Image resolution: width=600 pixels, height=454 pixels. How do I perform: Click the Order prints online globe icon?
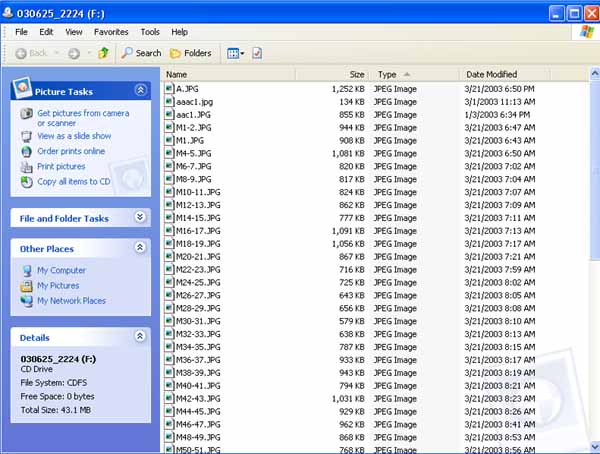click(x=26, y=152)
